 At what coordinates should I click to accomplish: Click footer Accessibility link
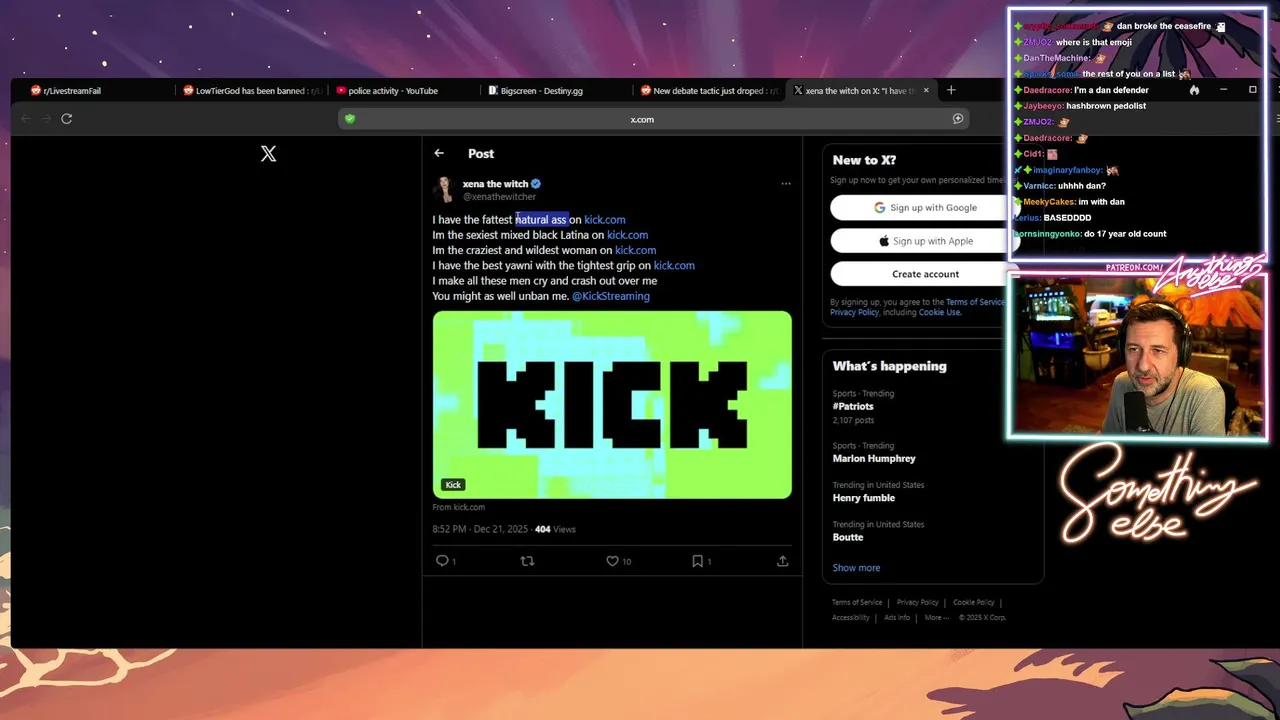851,617
